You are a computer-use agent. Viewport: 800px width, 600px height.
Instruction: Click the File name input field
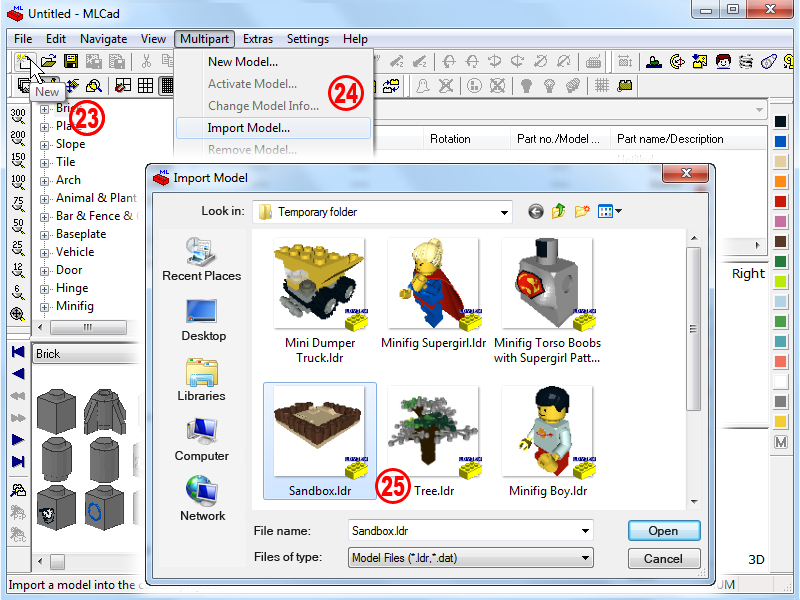464,531
